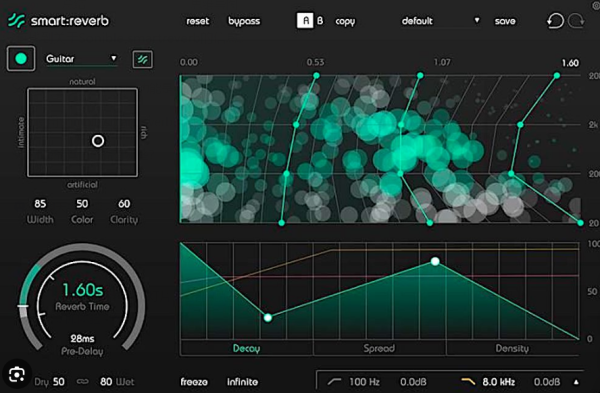Click the high-shelf filter icon near 8.0 kHz
The width and height of the screenshot is (600, 393).
point(468,381)
